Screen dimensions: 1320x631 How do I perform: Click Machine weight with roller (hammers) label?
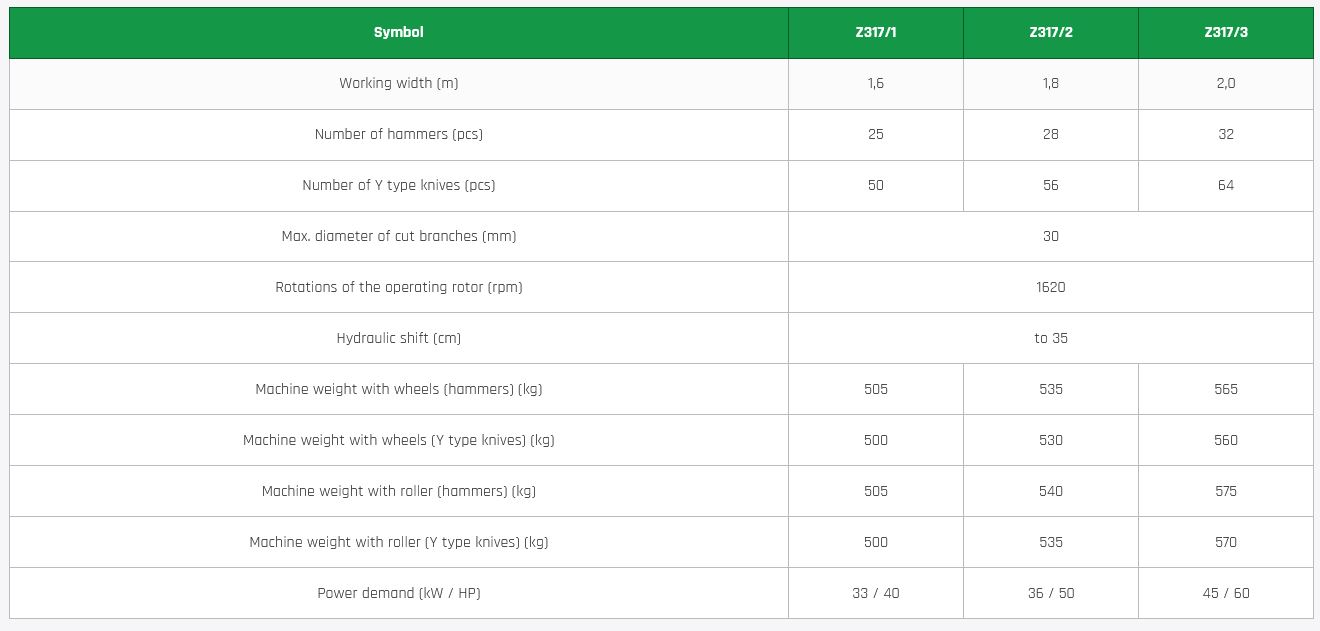[398, 491]
